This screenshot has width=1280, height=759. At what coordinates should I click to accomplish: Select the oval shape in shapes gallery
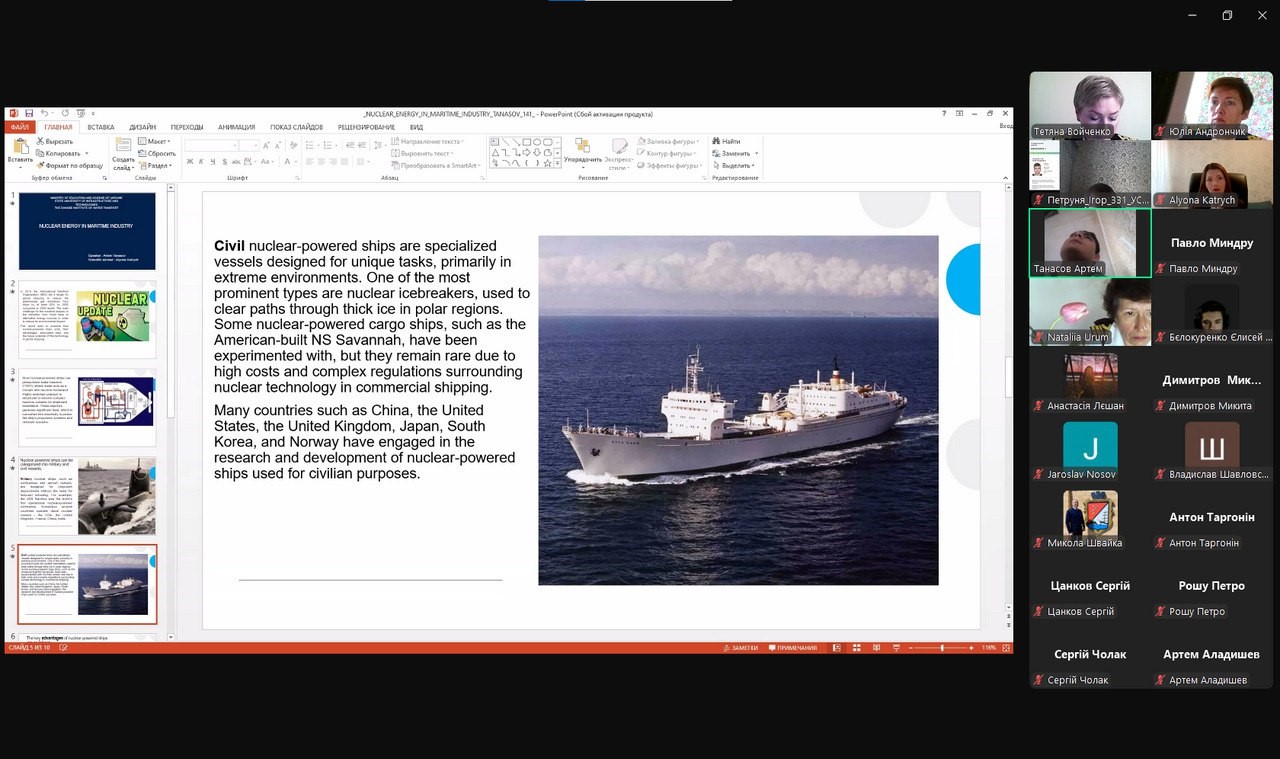click(538, 142)
